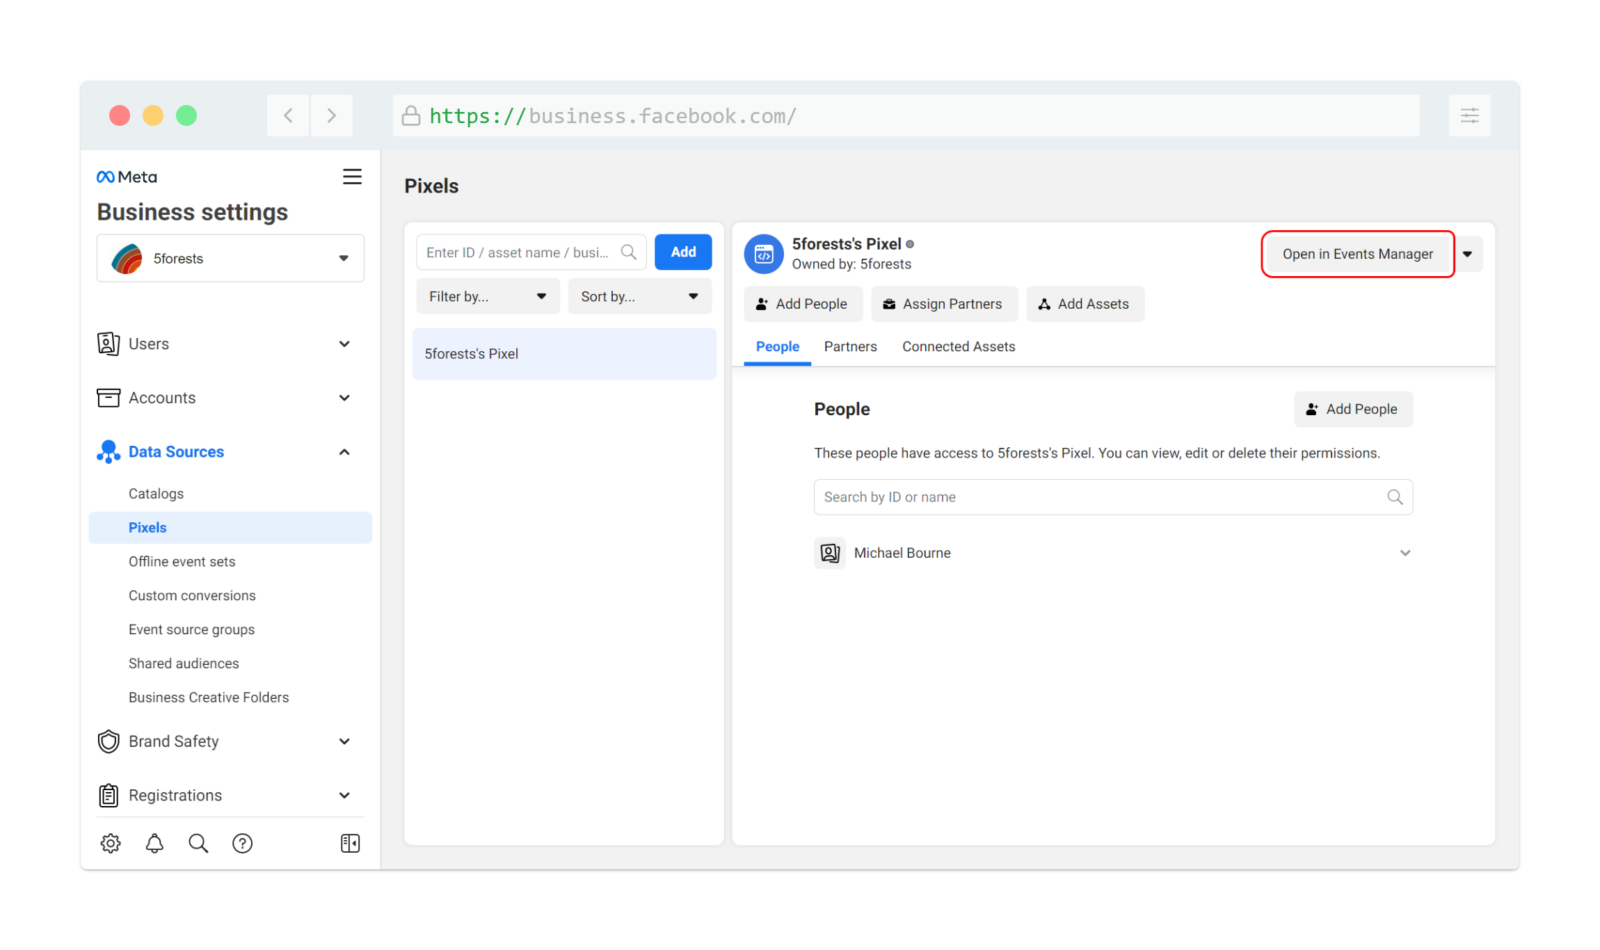Click the Meta logo

pyautogui.click(x=127, y=177)
